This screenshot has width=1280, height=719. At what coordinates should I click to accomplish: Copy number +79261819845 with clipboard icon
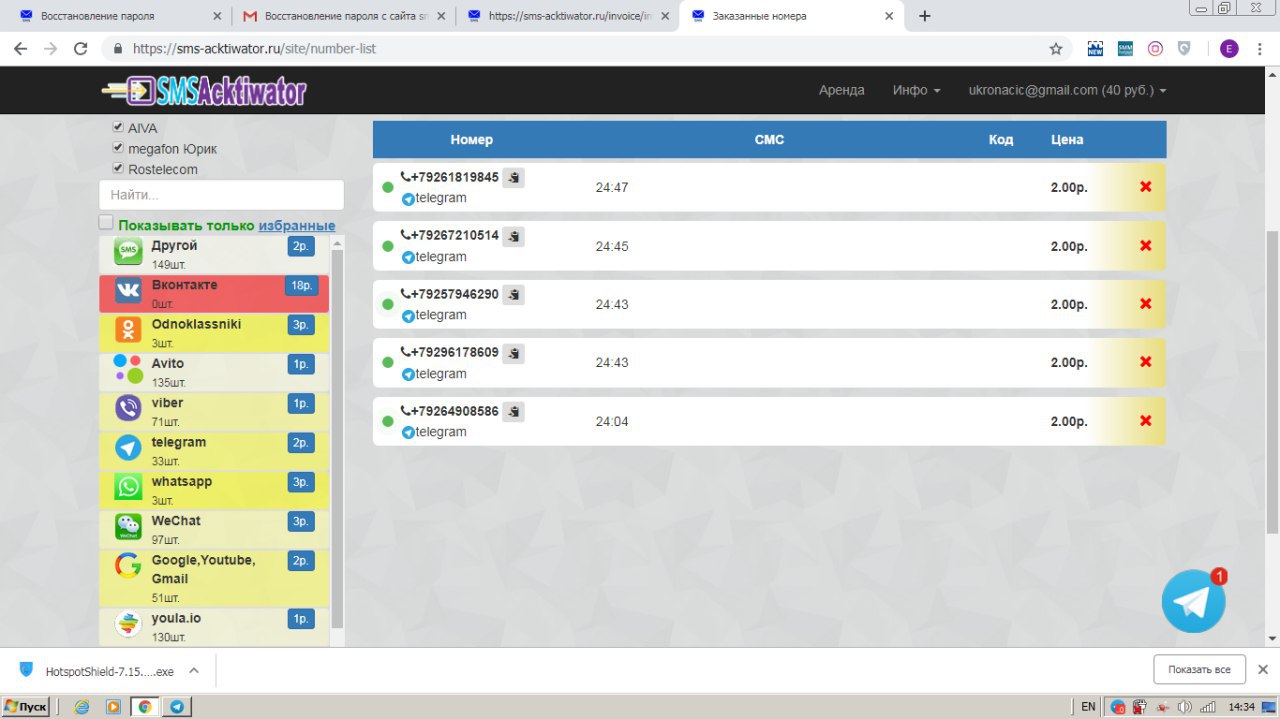pyautogui.click(x=513, y=178)
